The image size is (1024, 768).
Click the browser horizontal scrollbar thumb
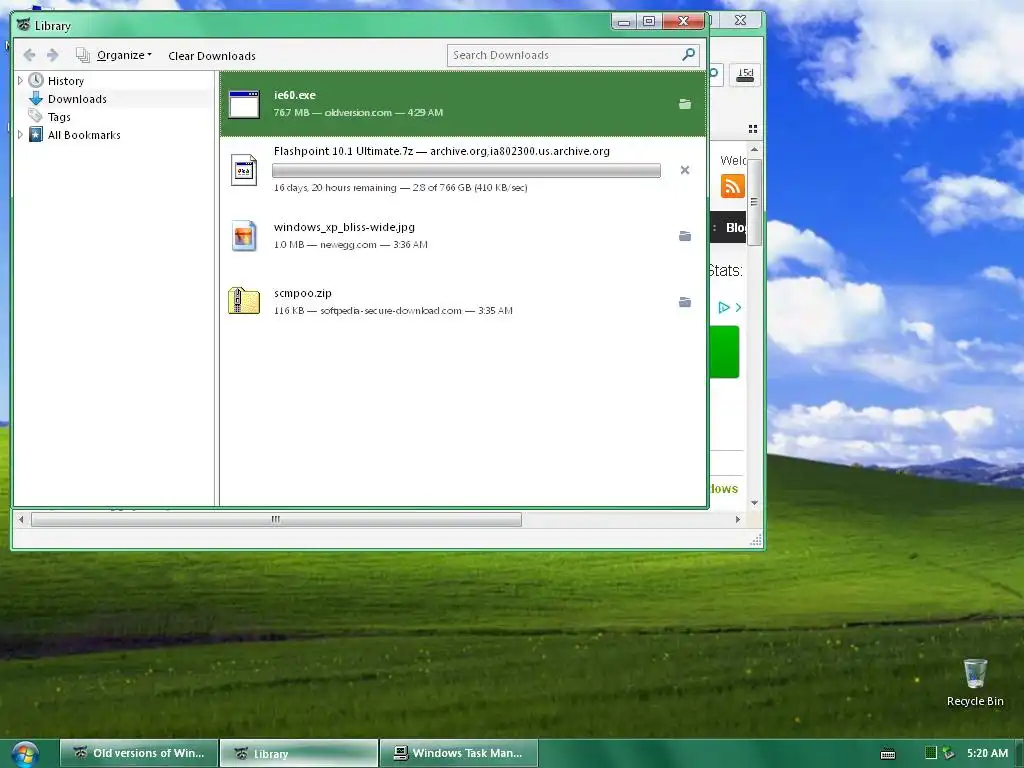click(276, 519)
